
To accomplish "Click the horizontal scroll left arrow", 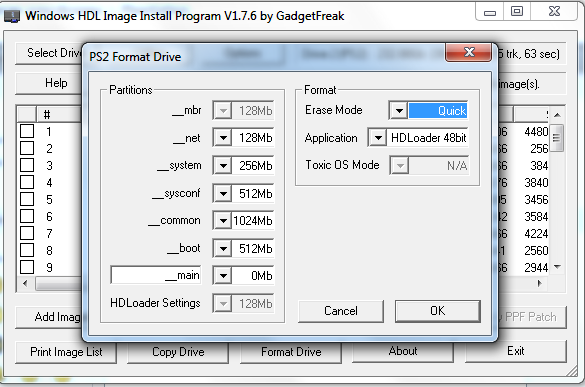I will pos(25,283).
